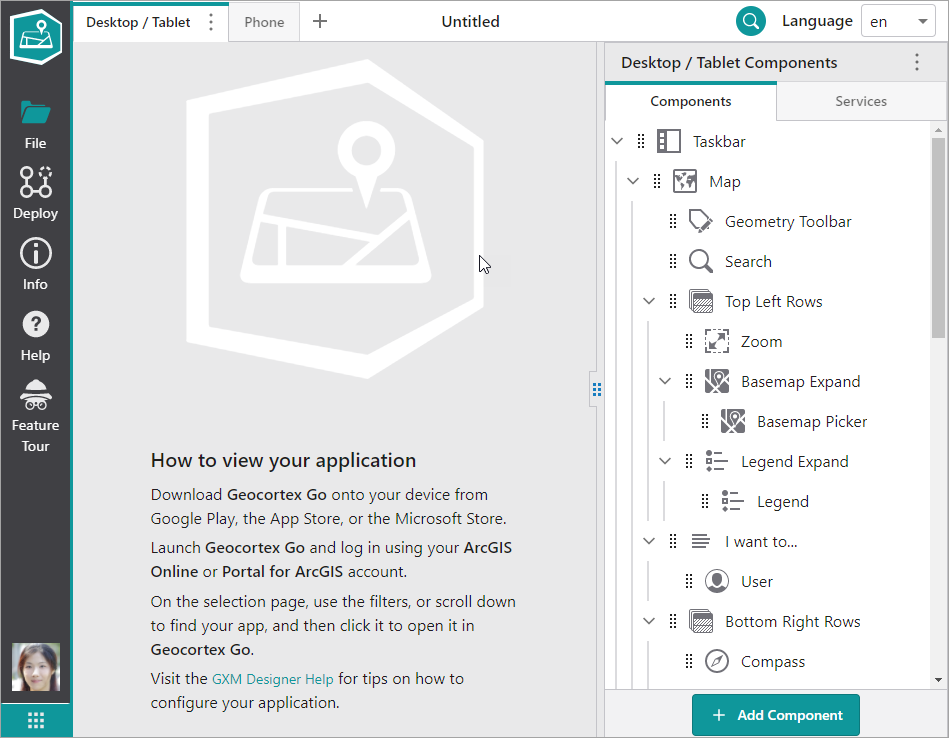This screenshot has width=949, height=738.
Task: Collapse the Top Left Rows node
Action: [649, 301]
